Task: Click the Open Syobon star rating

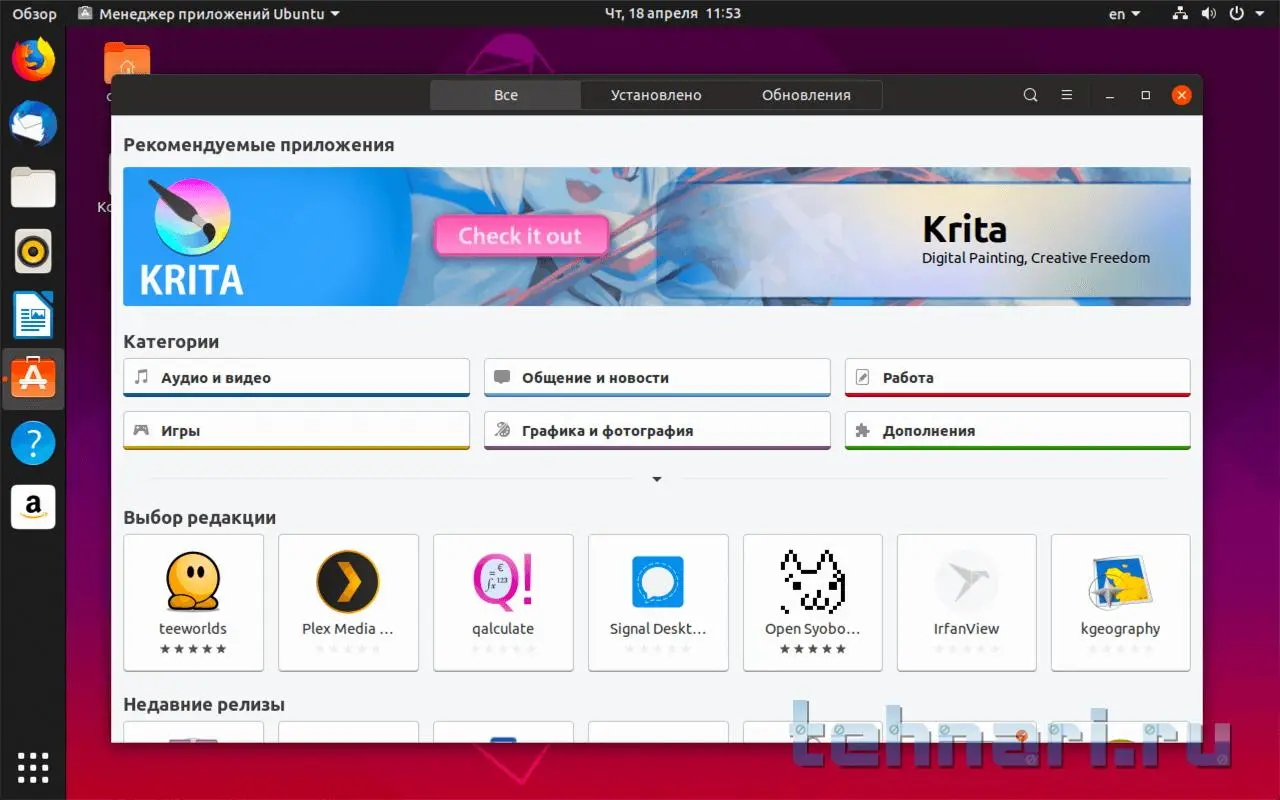Action: click(x=813, y=649)
